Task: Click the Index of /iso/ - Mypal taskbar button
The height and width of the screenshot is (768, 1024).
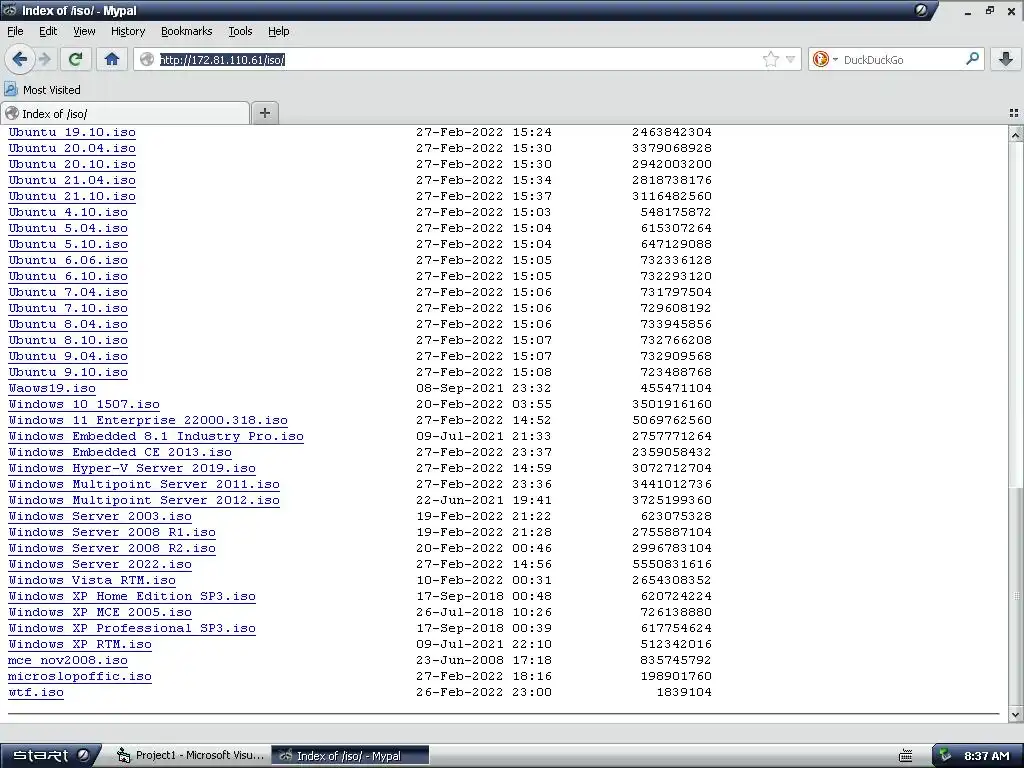Action: 350,756
